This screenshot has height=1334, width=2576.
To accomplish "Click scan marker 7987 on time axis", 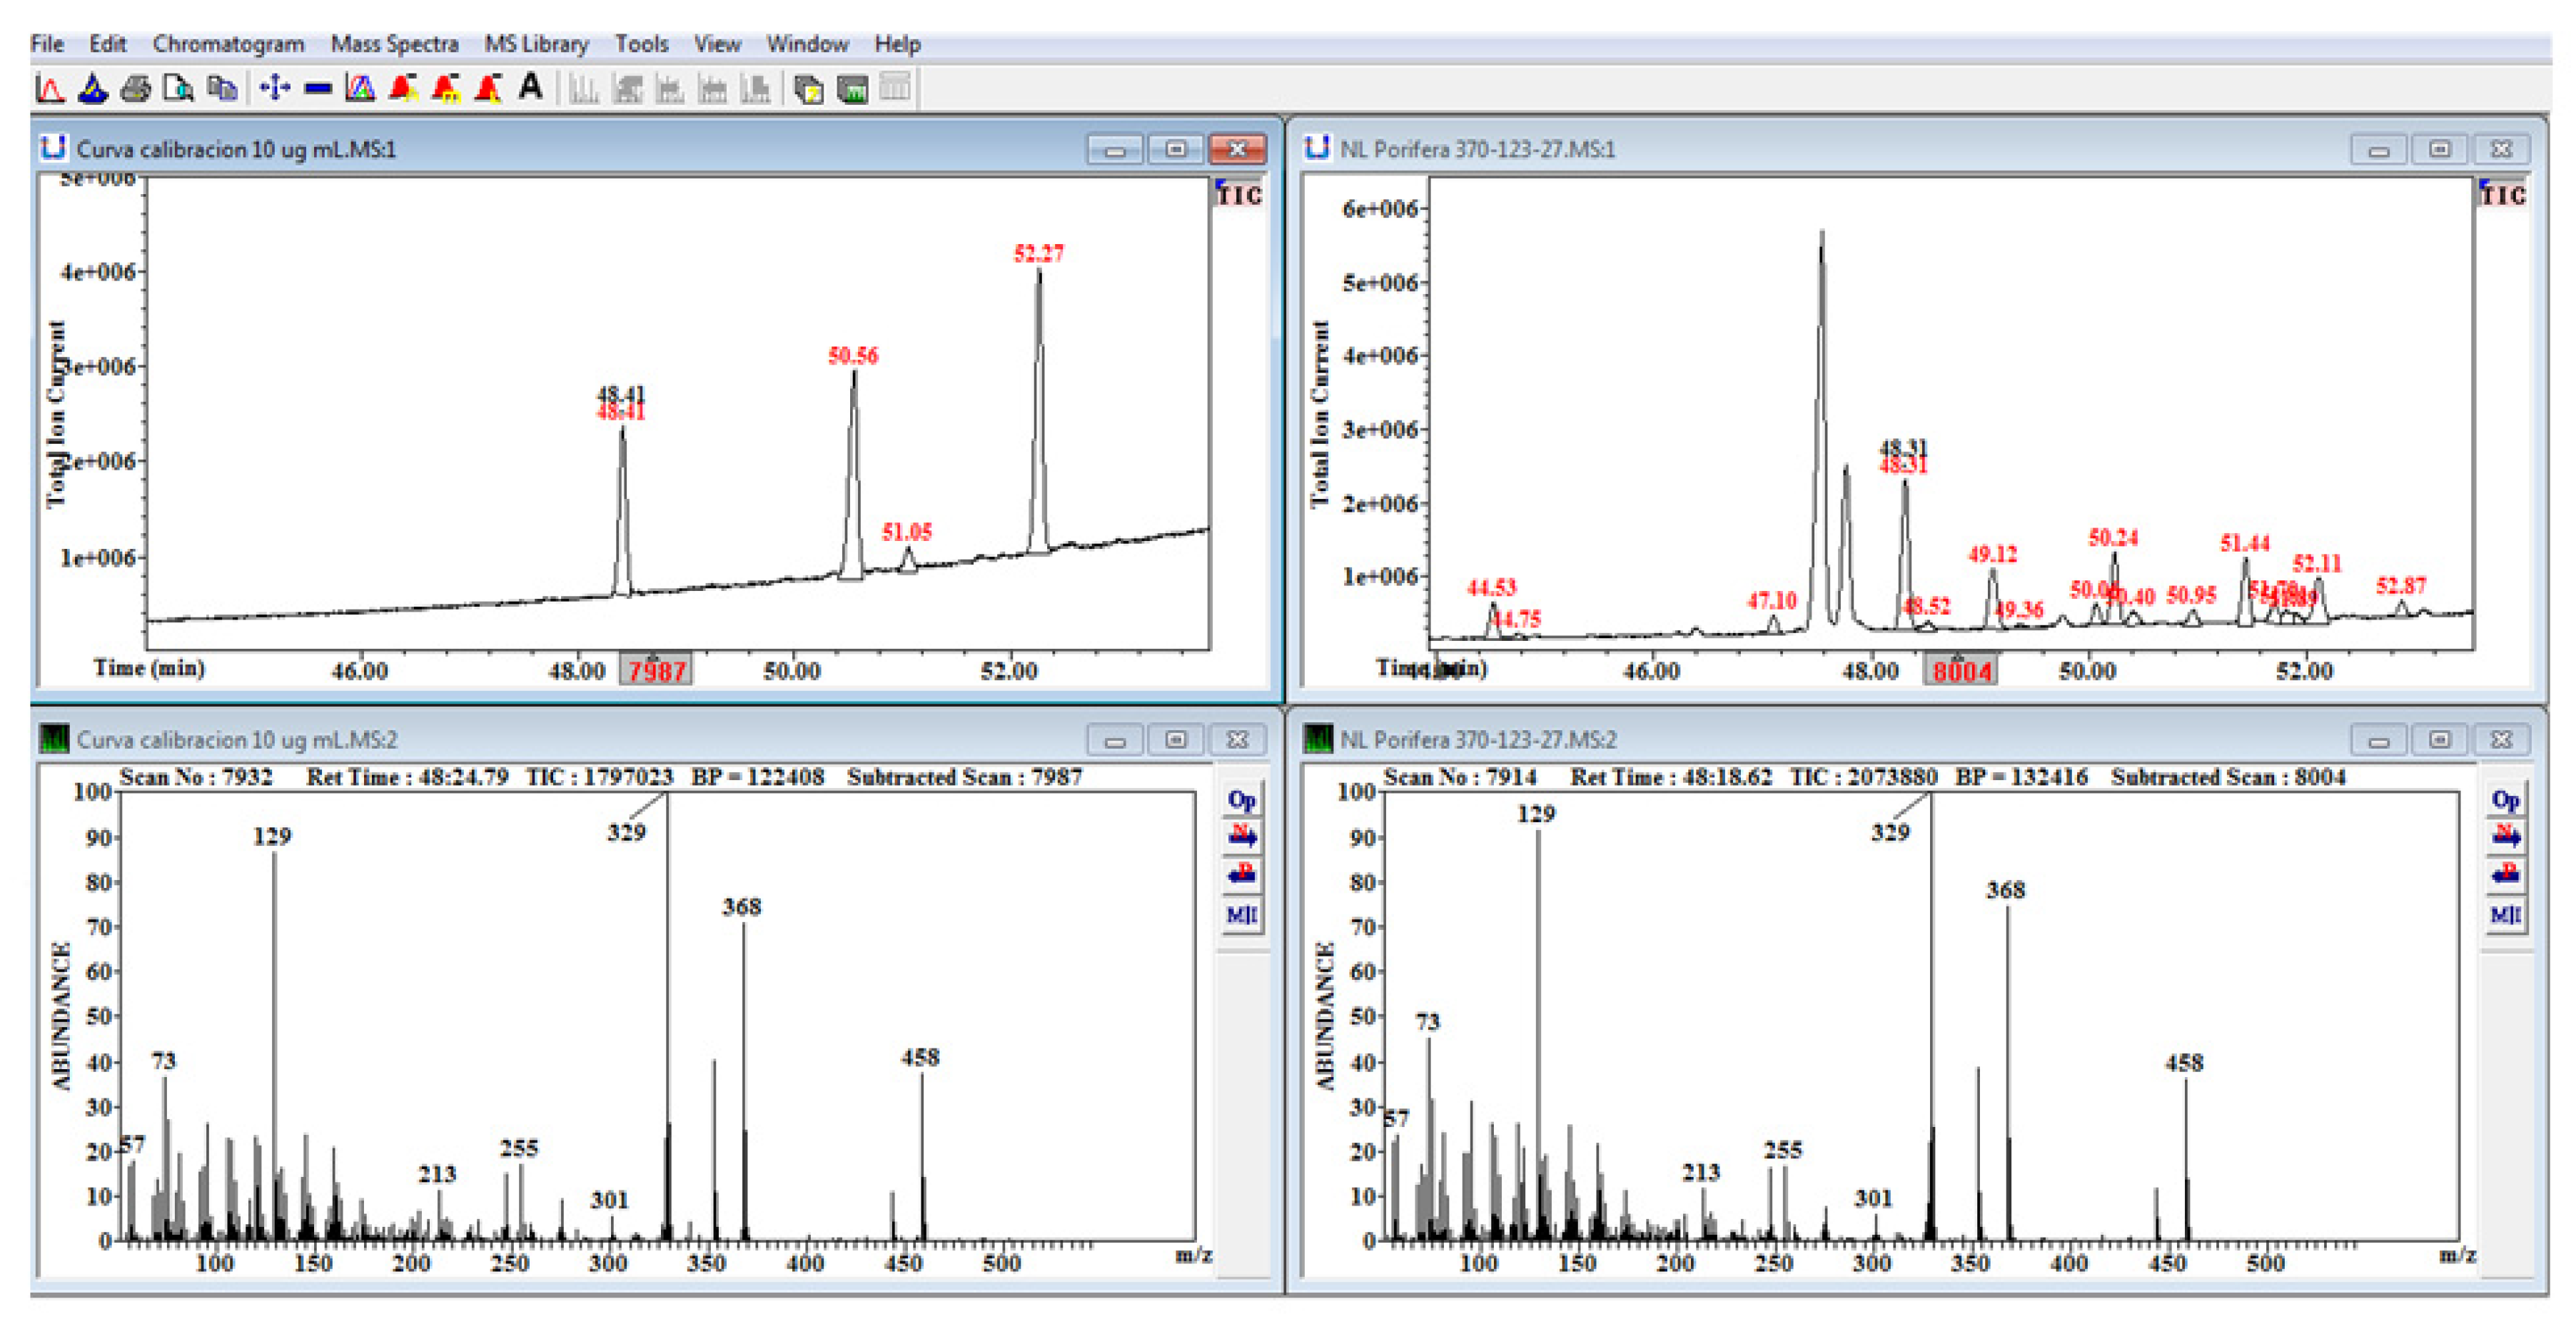I will [x=656, y=670].
